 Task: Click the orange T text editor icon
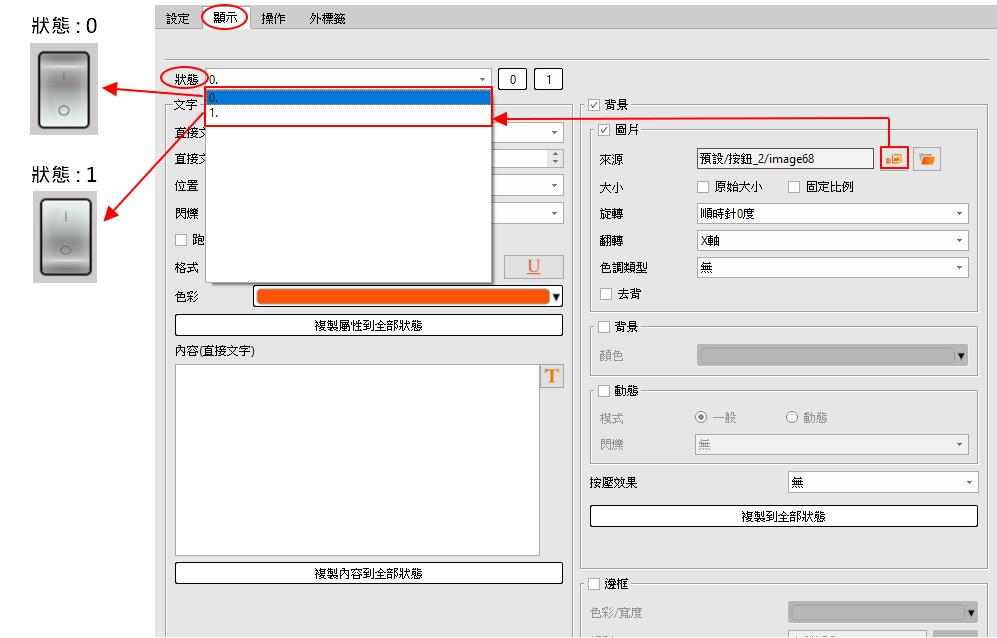click(x=551, y=376)
